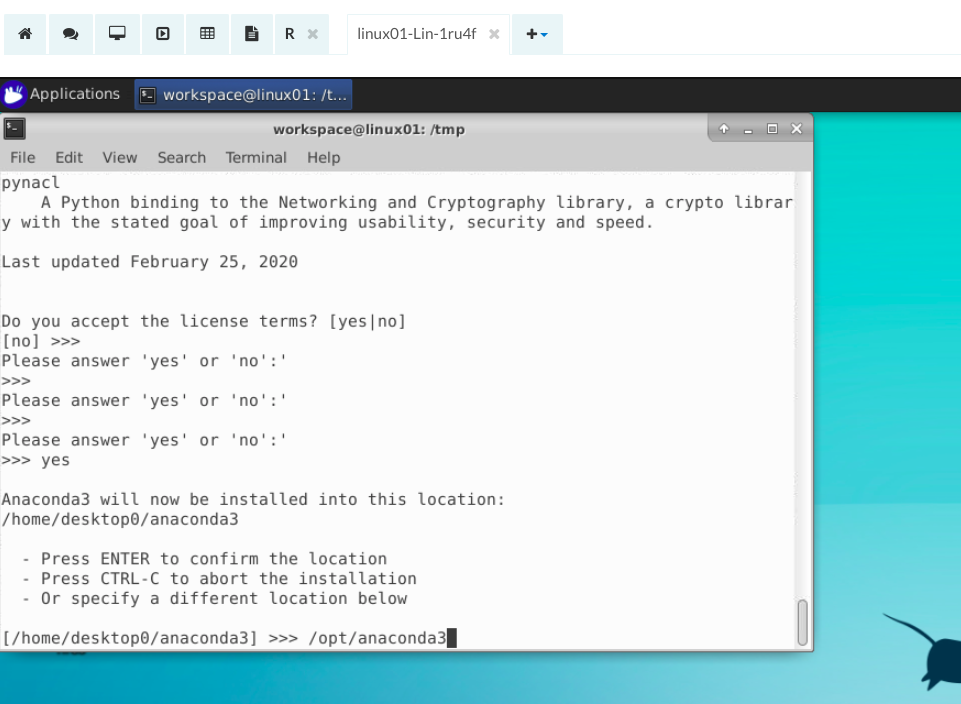Open the Edit menu in terminal
The height and width of the screenshot is (704, 961).
tap(69, 158)
